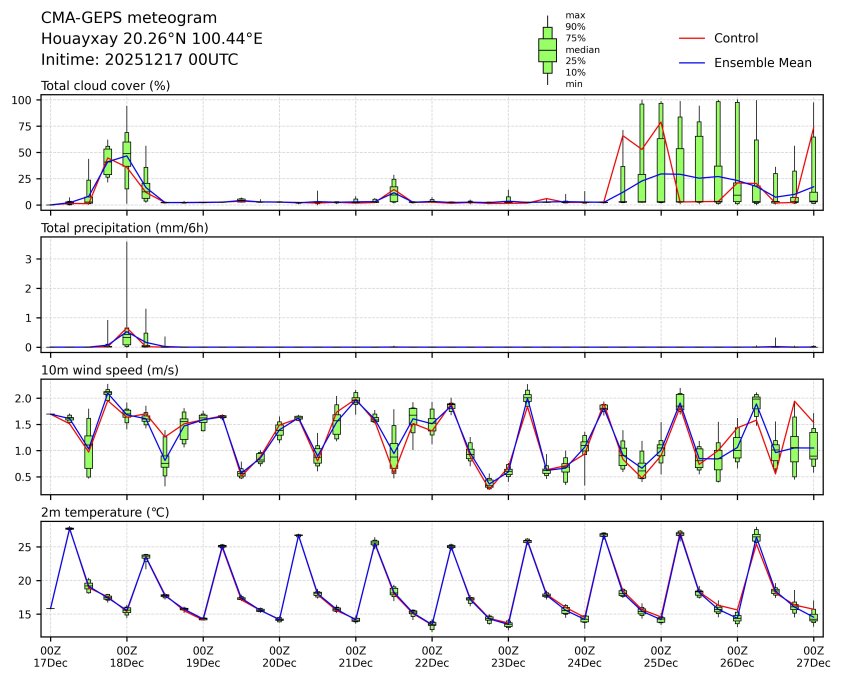Click the red Control legend line

692,38
